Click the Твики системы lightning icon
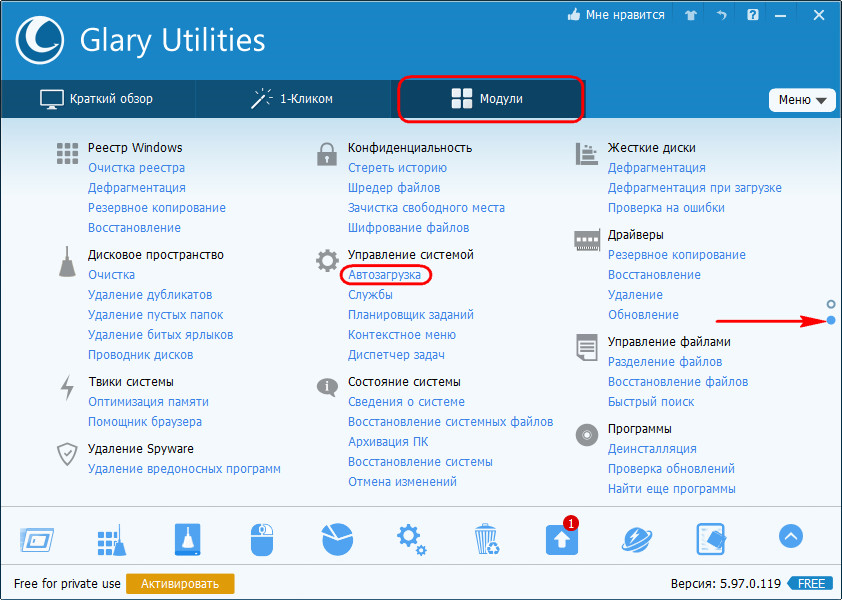The width and height of the screenshot is (842, 600). (67, 387)
